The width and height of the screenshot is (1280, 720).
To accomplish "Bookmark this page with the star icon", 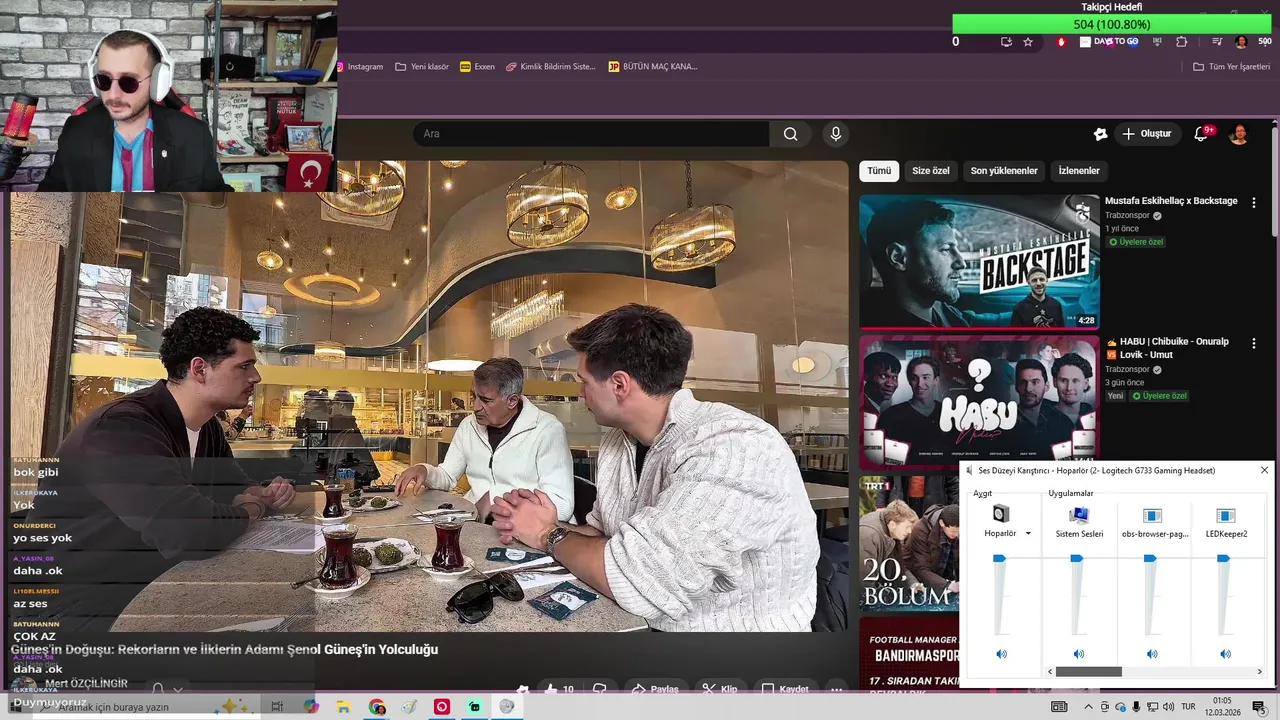I will (1028, 42).
